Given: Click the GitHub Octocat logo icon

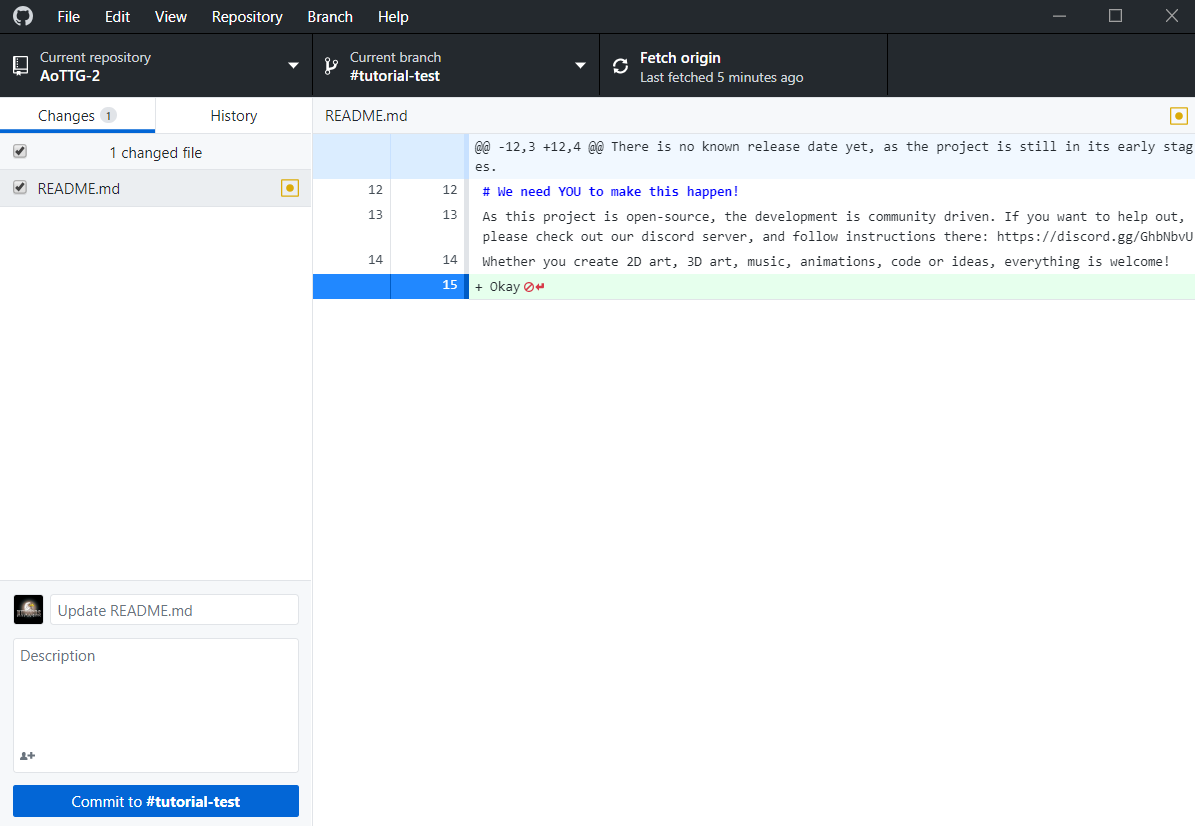Looking at the screenshot, I should (23, 16).
